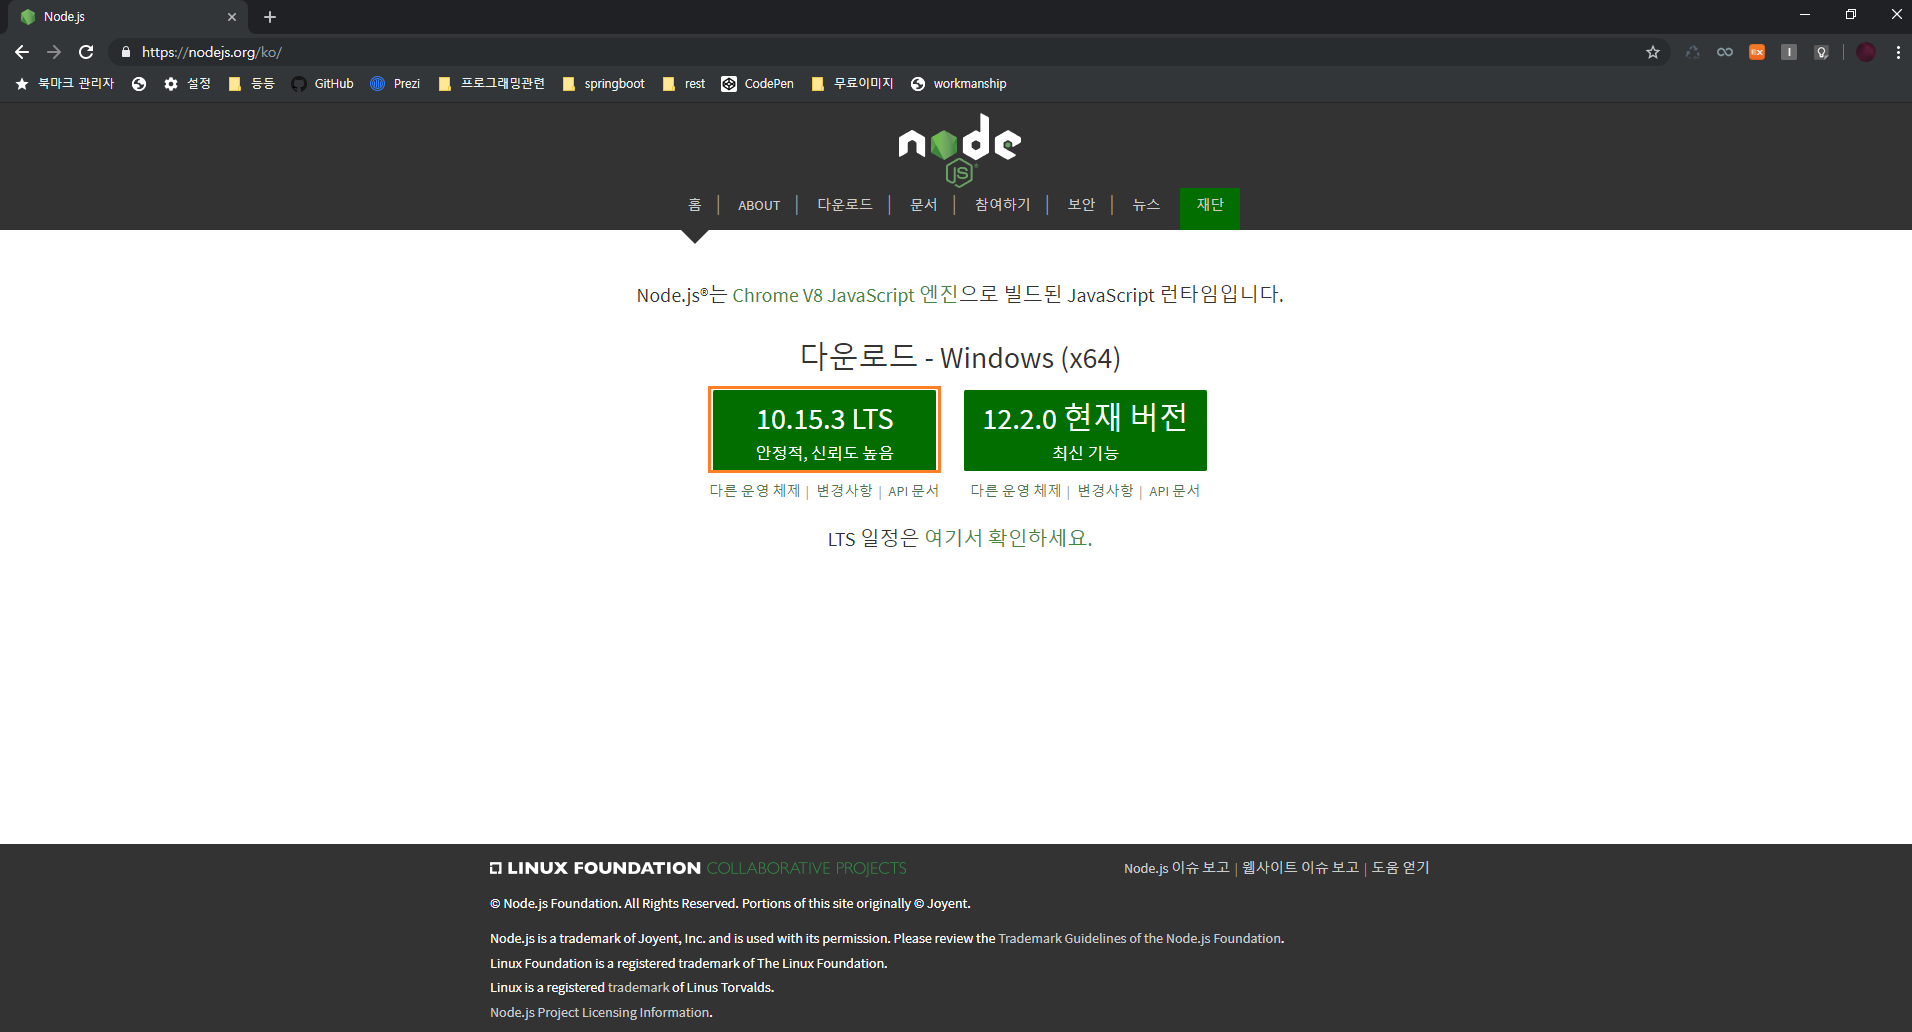The image size is (1912, 1032).
Task: Click the recycle-style extension icon
Action: point(1692,52)
